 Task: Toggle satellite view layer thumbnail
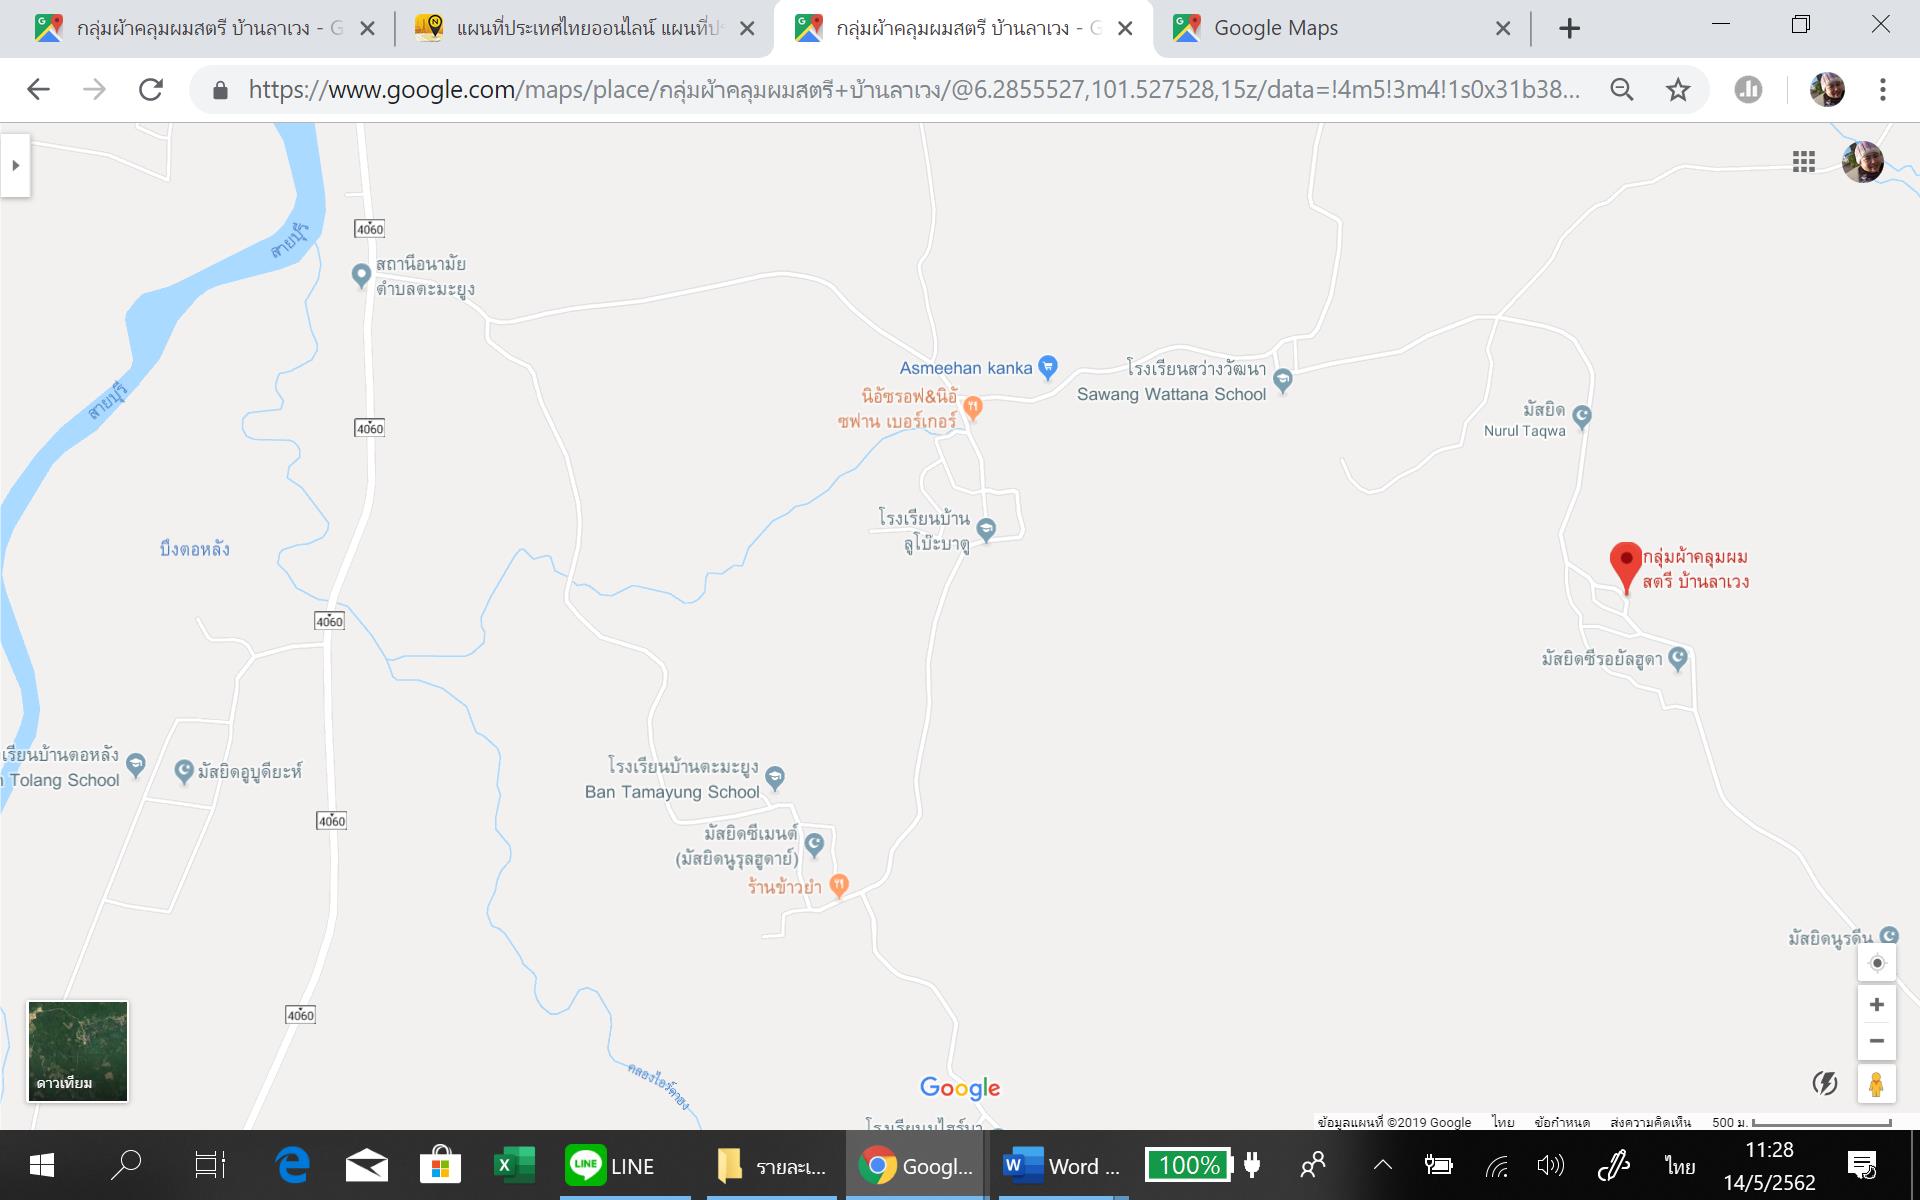[78, 1051]
